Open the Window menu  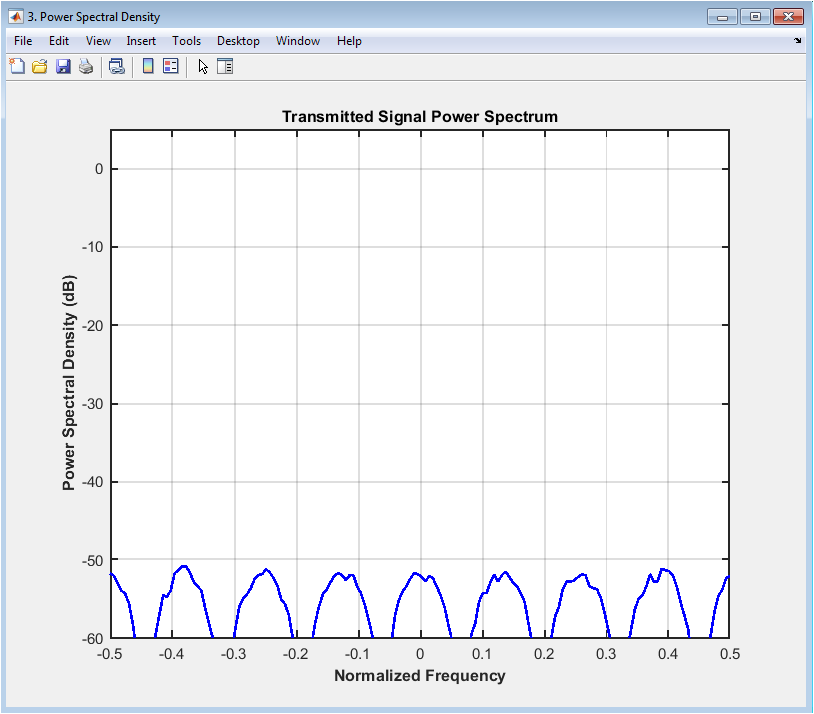click(x=298, y=41)
